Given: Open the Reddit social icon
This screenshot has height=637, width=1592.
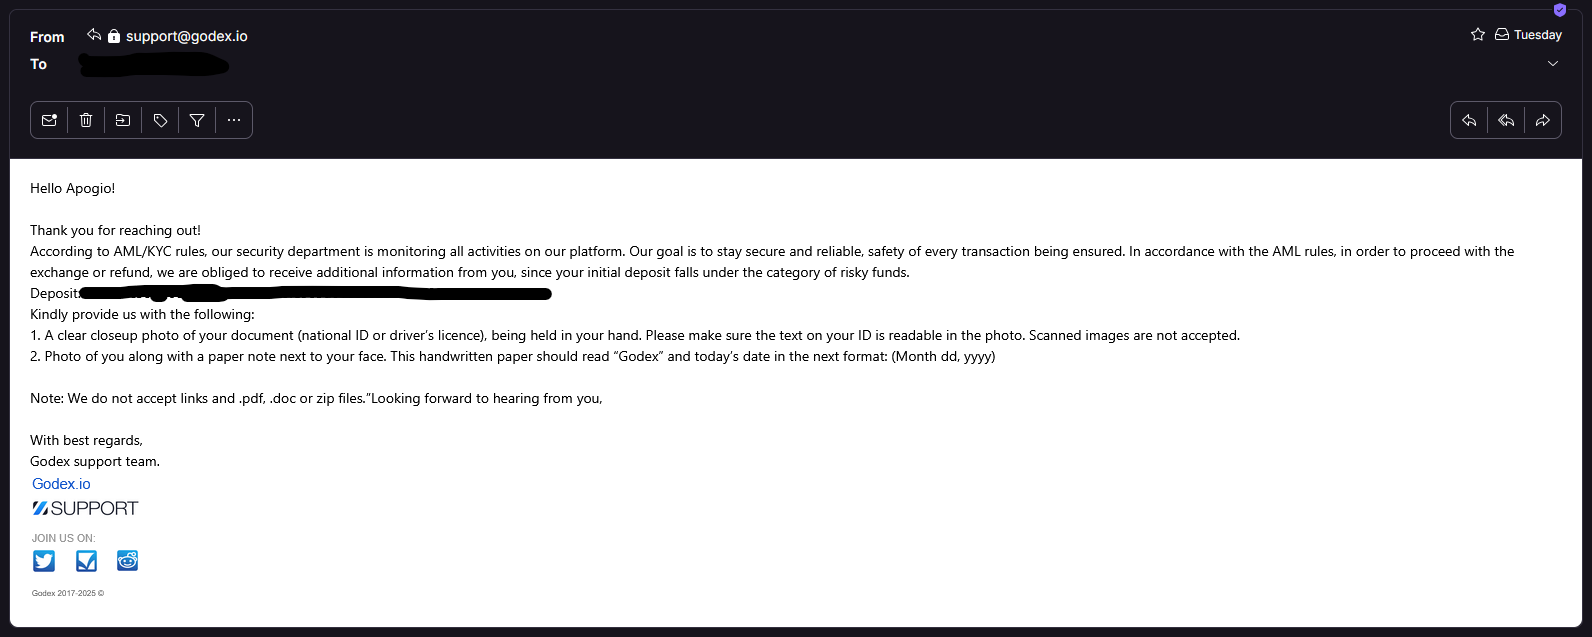Looking at the screenshot, I should point(127,561).
